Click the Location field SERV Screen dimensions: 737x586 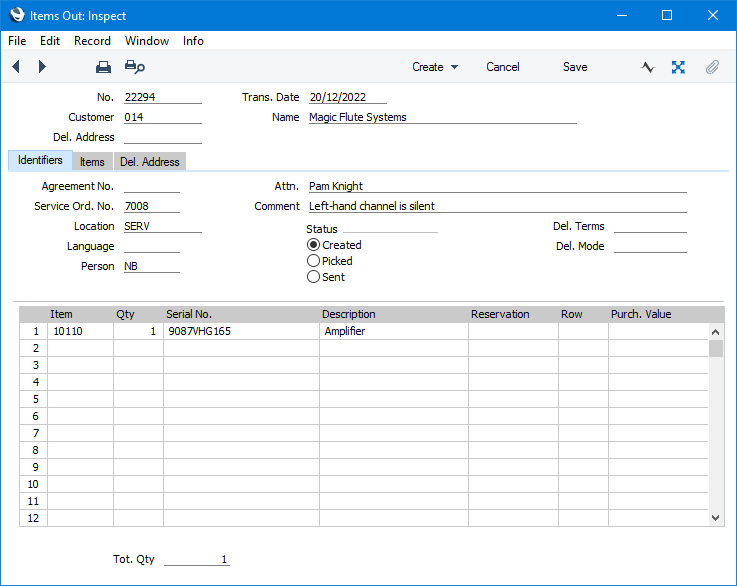tap(163, 226)
